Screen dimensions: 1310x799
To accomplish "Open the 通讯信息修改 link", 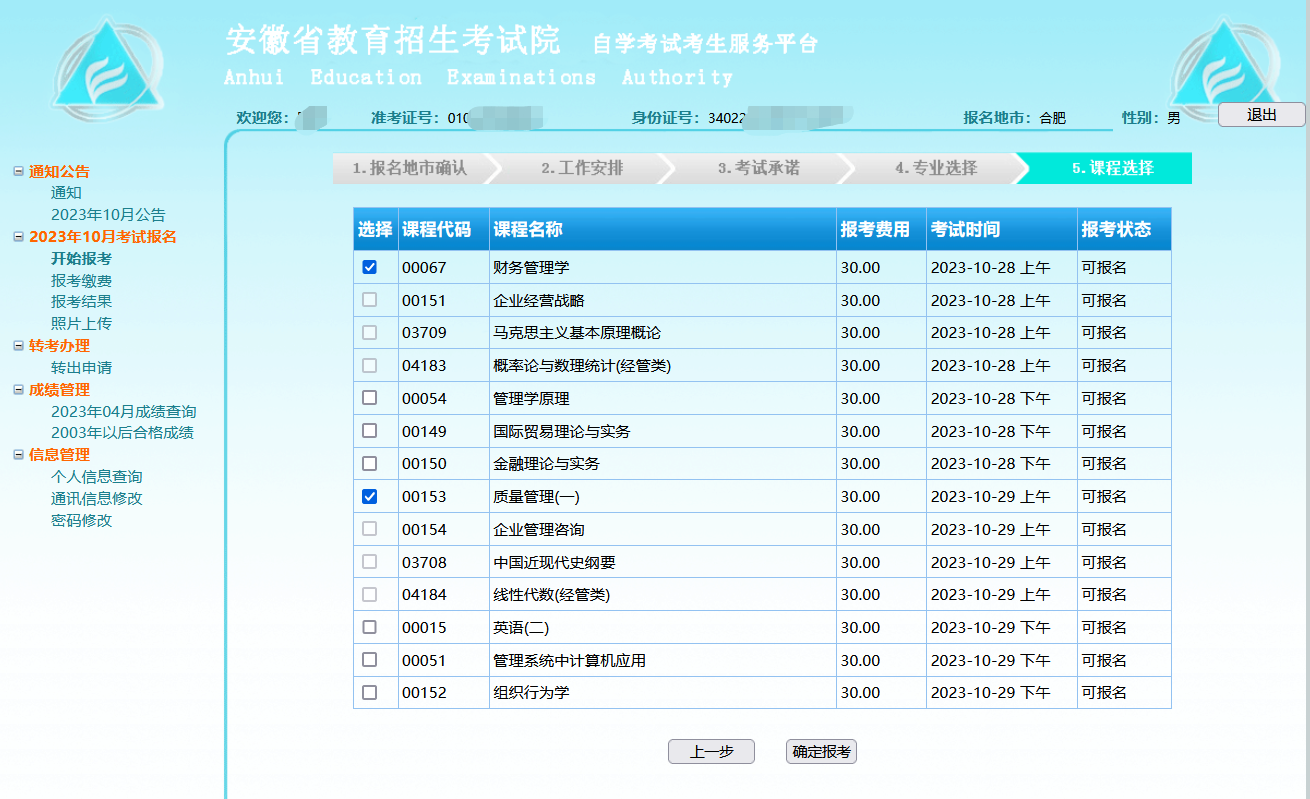I will click(96, 498).
